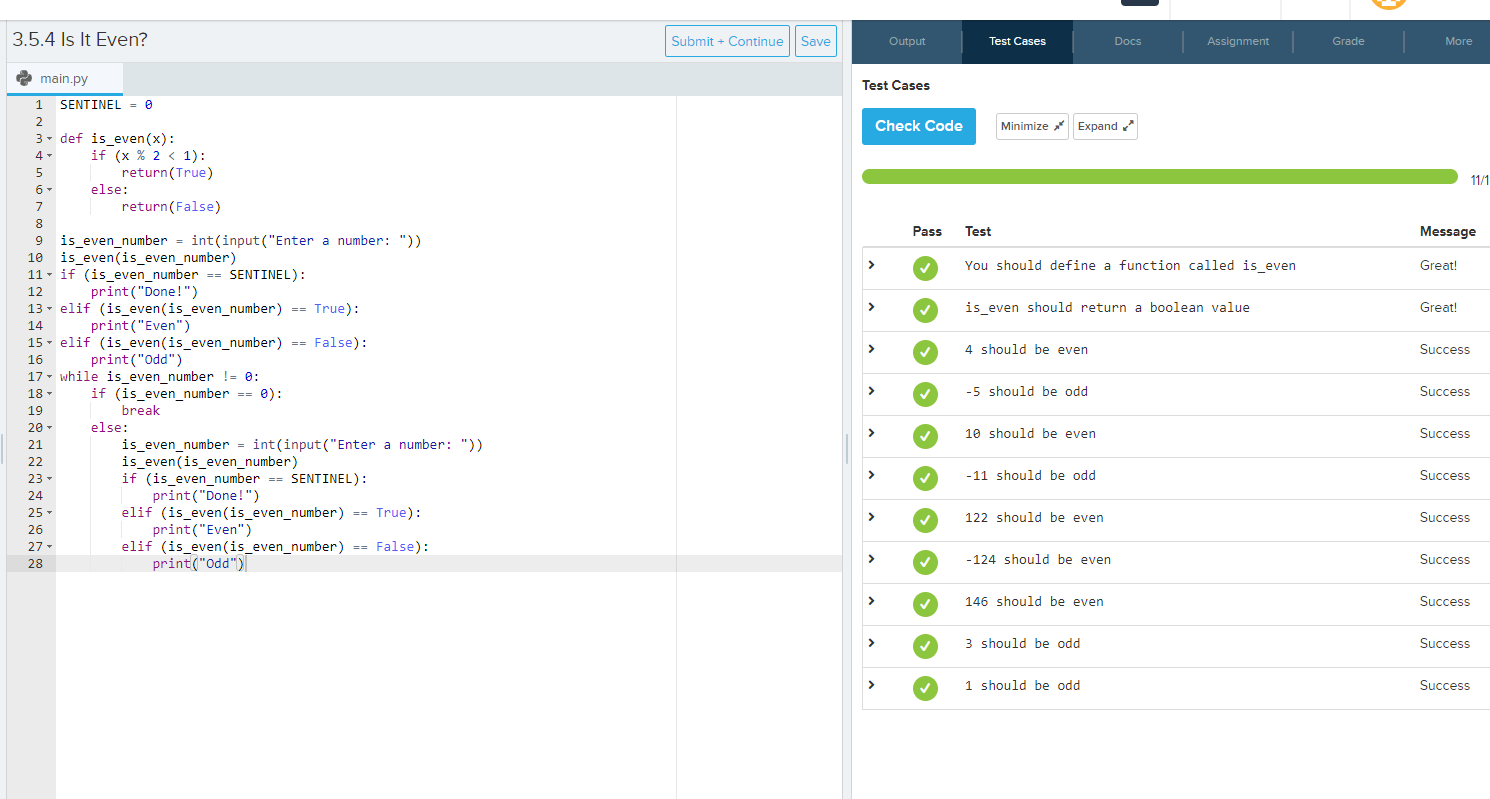Image resolution: width=1490 pixels, height=799 pixels.
Task: Click line number 28 in the gutter
Action: pos(36,564)
